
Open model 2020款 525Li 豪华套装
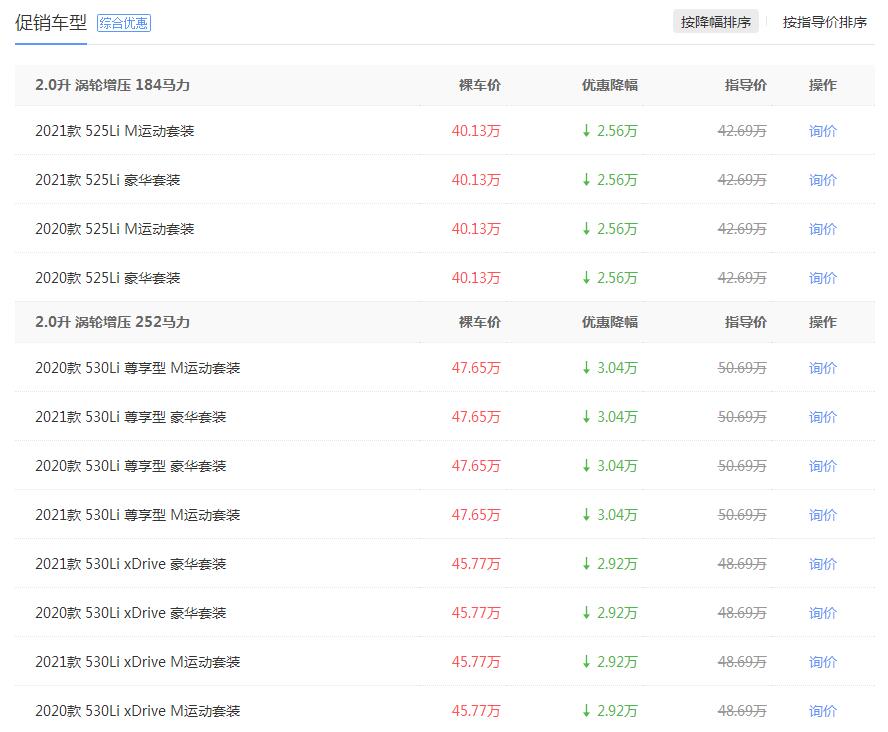108,278
